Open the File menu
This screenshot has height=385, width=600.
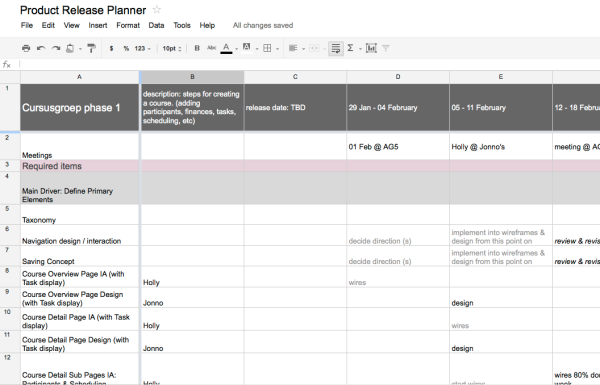click(27, 25)
